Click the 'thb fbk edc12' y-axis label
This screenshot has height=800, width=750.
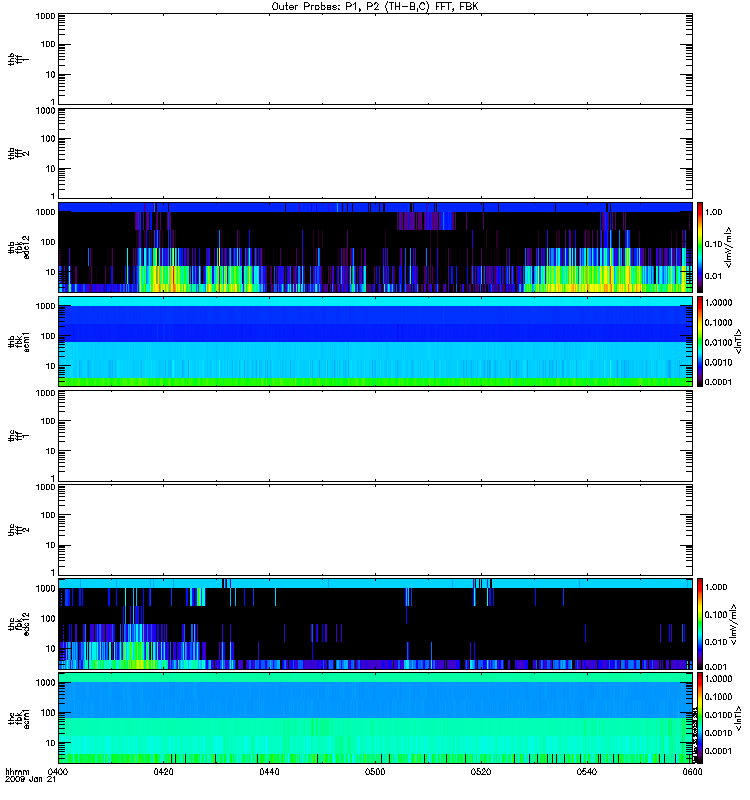[18, 247]
